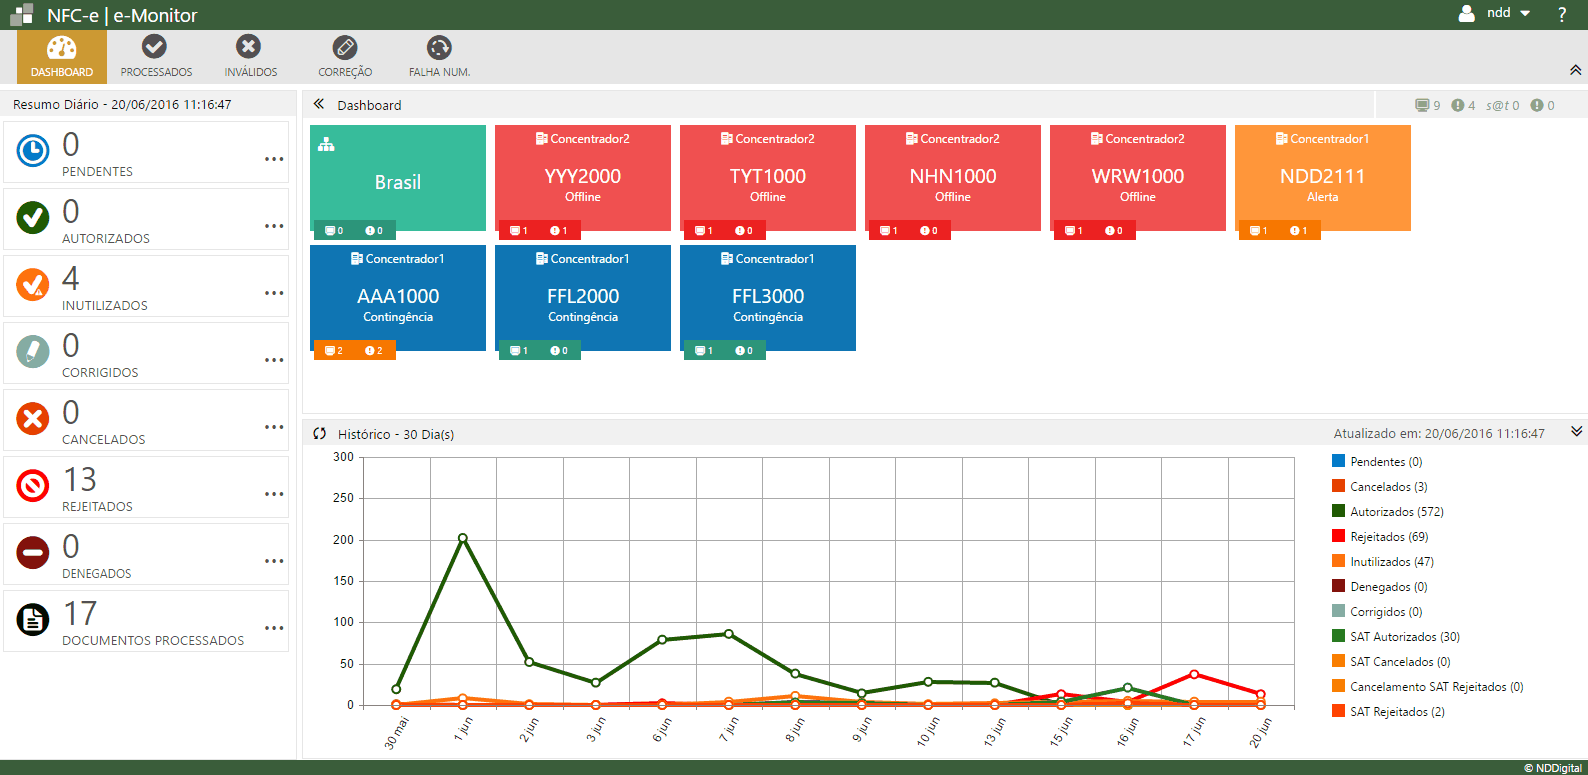Open the Inutilizados options menu

click(x=274, y=293)
